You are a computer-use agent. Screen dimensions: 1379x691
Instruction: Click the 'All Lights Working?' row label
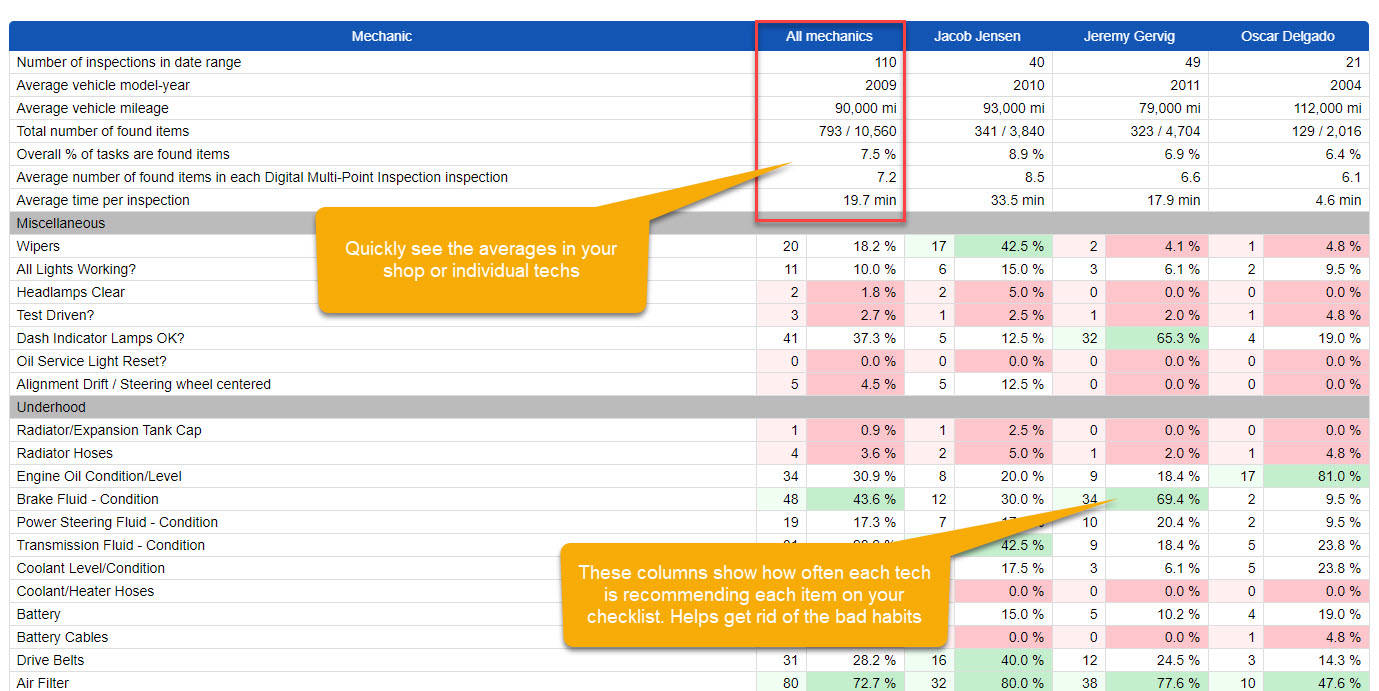pos(76,269)
